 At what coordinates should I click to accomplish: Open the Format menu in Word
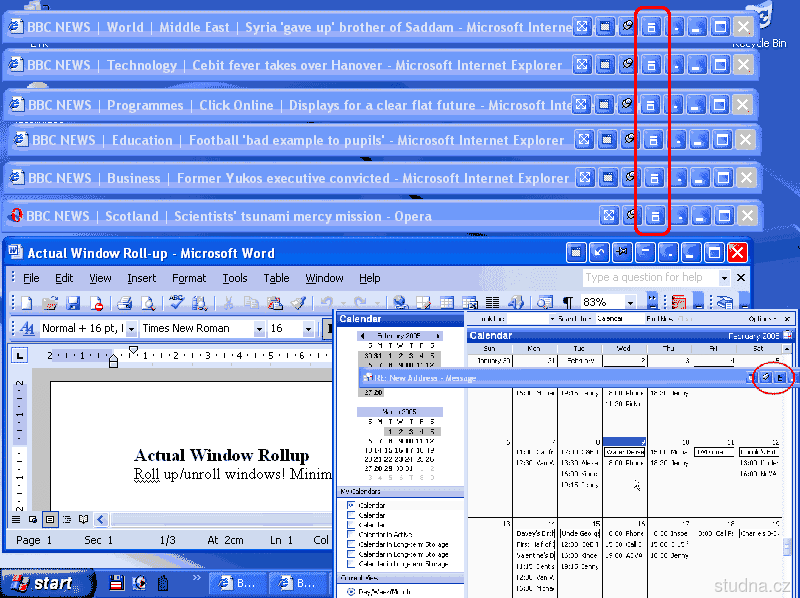tap(189, 278)
